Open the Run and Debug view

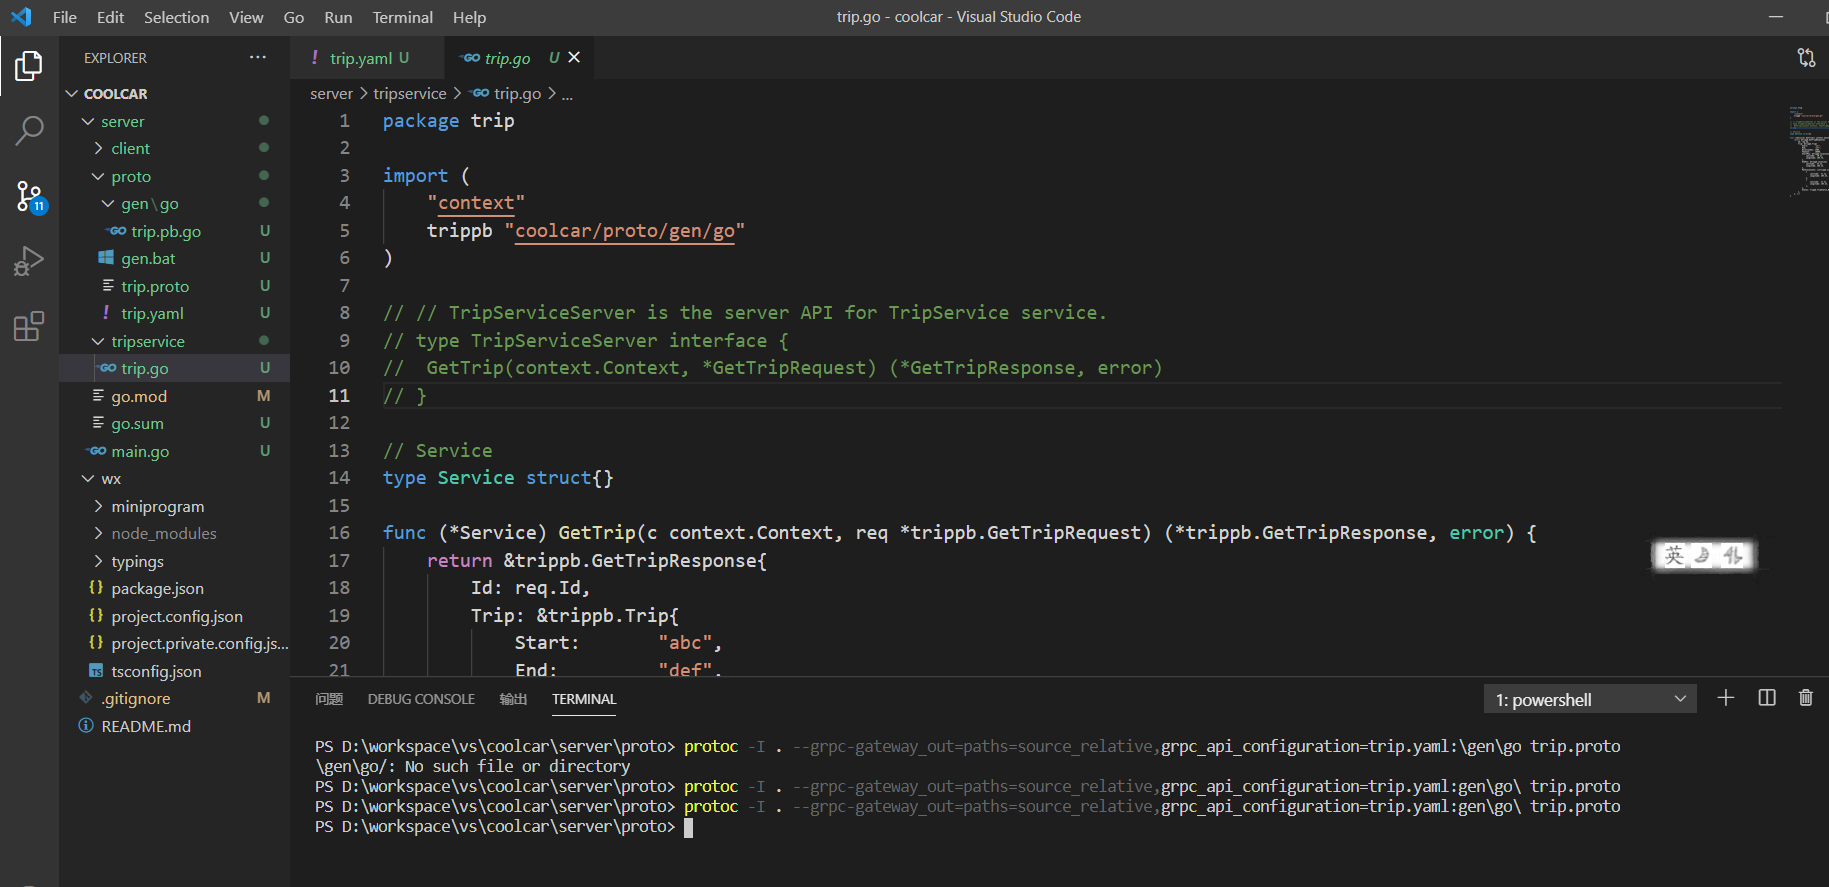[29, 261]
